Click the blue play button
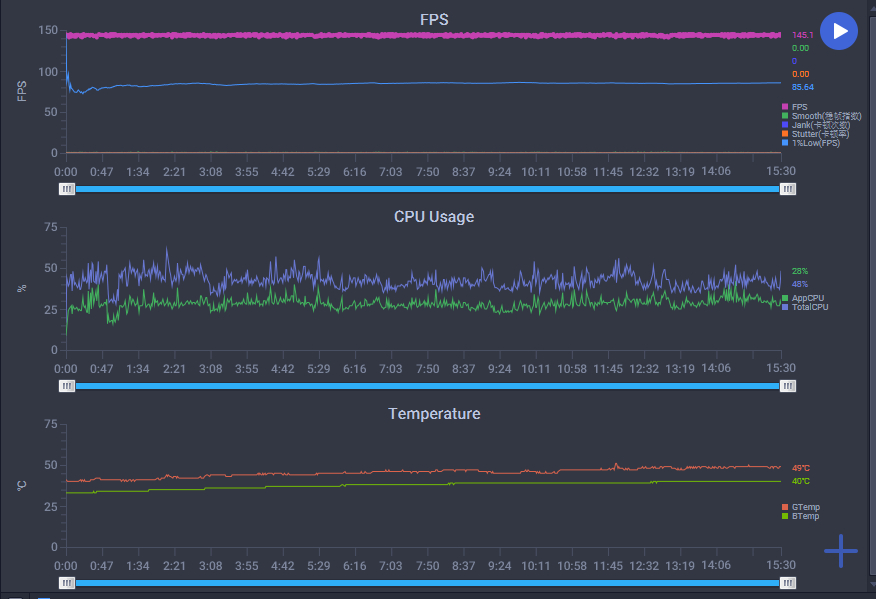 (x=839, y=31)
